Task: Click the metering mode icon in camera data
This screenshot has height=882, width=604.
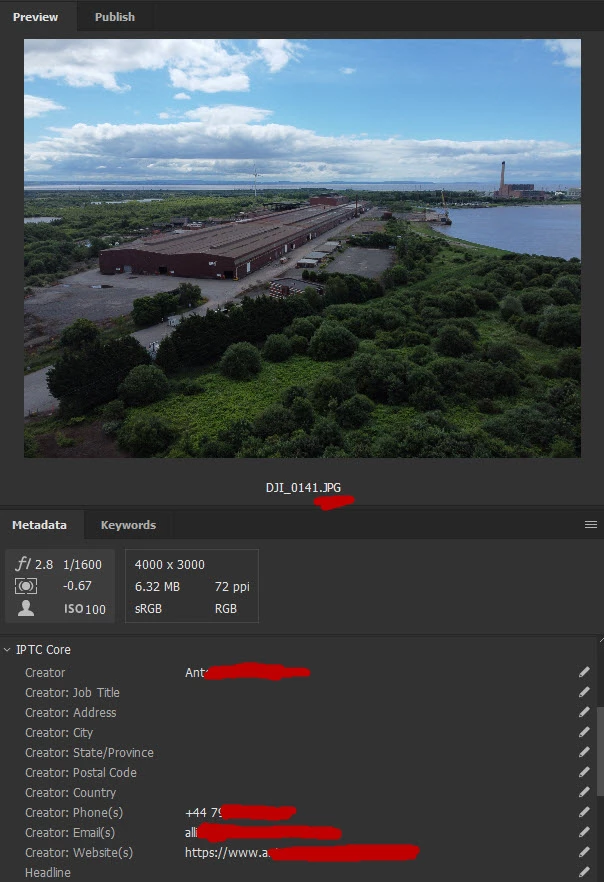Action: (26, 586)
